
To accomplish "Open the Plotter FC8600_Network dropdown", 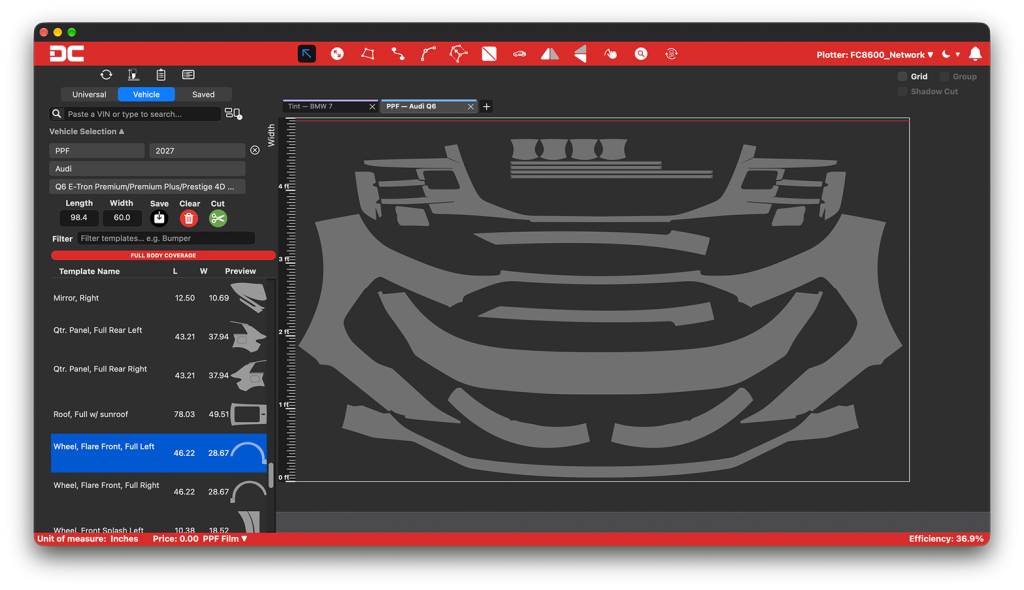I will click(874, 55).
